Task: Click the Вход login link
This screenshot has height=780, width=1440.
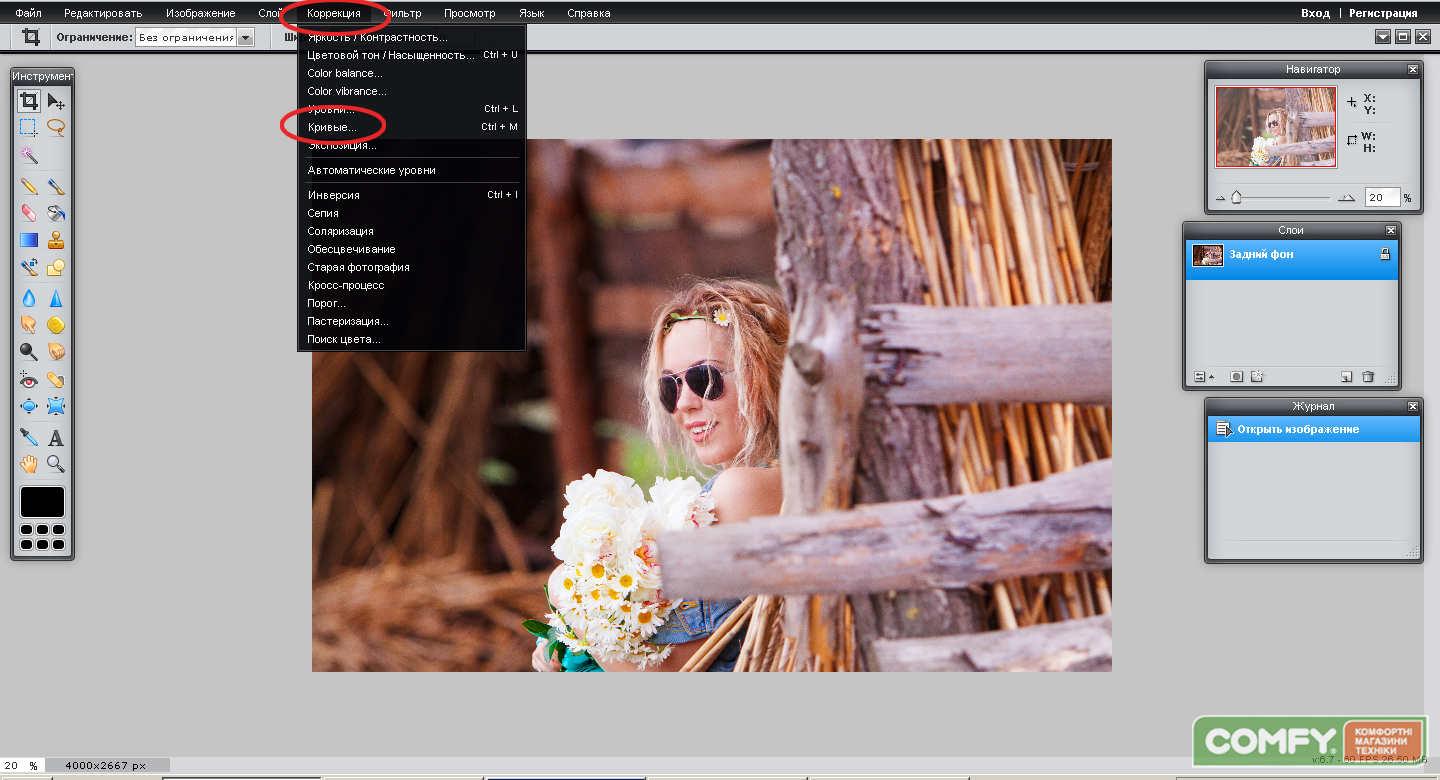Action: click(1315, 13)
